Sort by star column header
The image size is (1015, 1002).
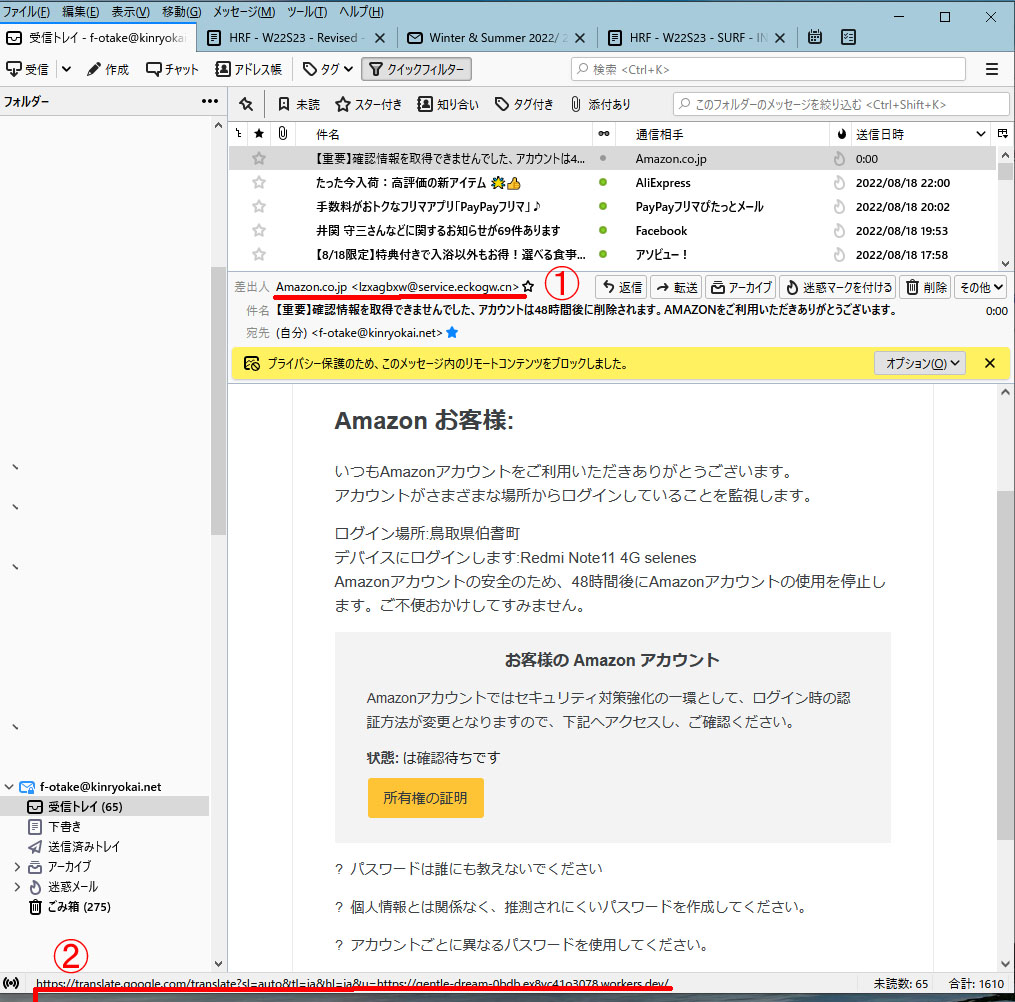click(259, 134)
